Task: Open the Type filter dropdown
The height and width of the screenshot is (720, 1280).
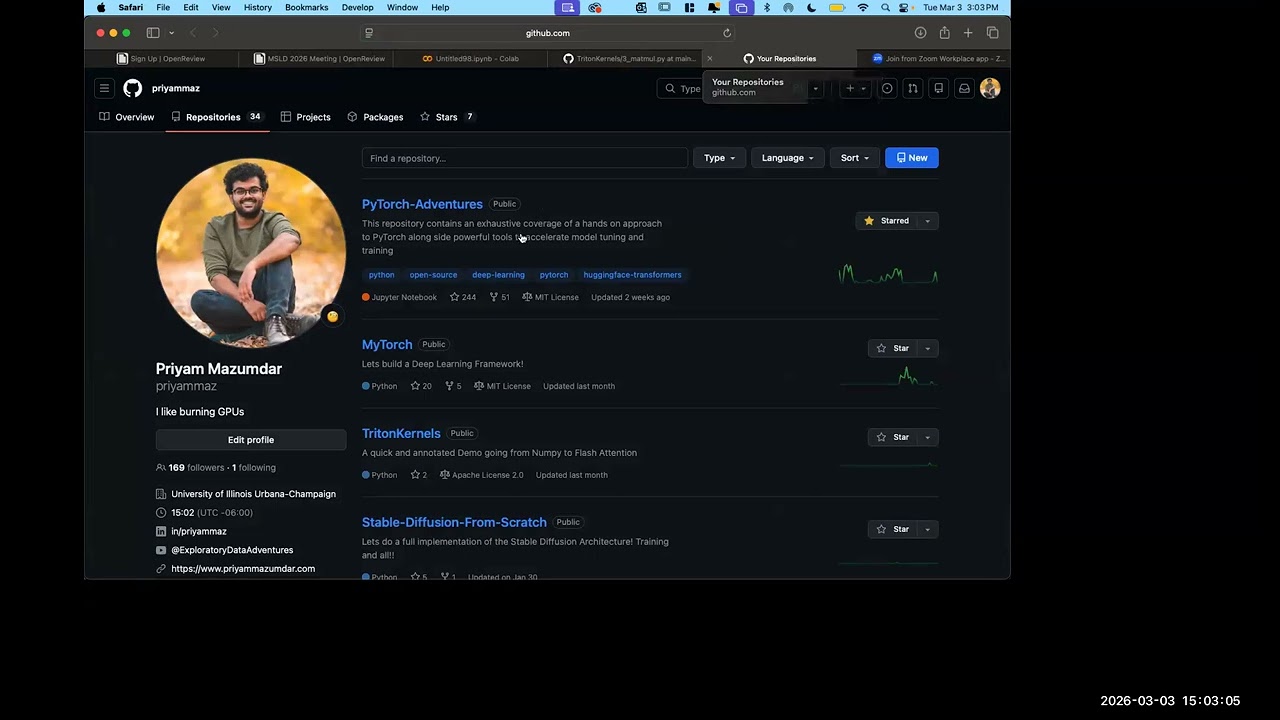Action: 719,158
